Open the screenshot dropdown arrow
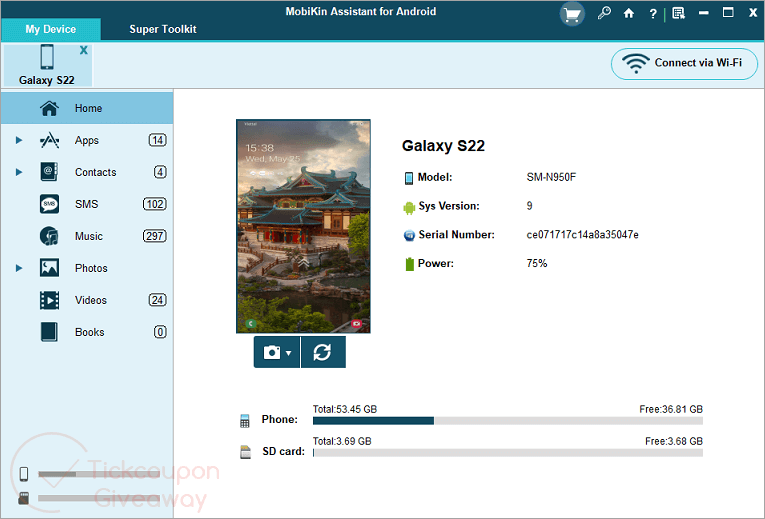Viewport: 765px width, 519px height. [289, 353]
